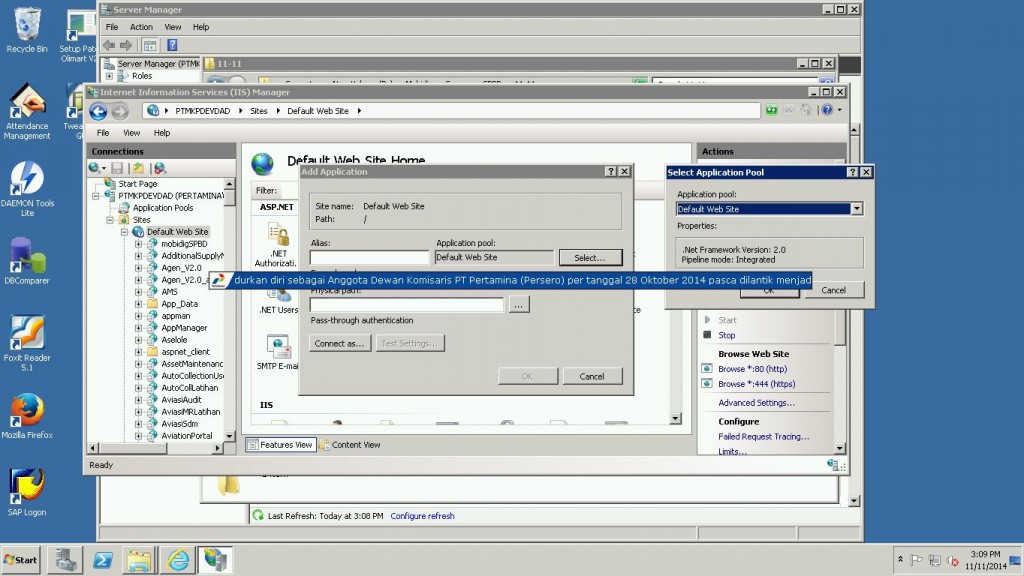This screenshot has height=576, width=1024.
Task: Open the Application pool dropdown
Action: [x=856, y=209]
